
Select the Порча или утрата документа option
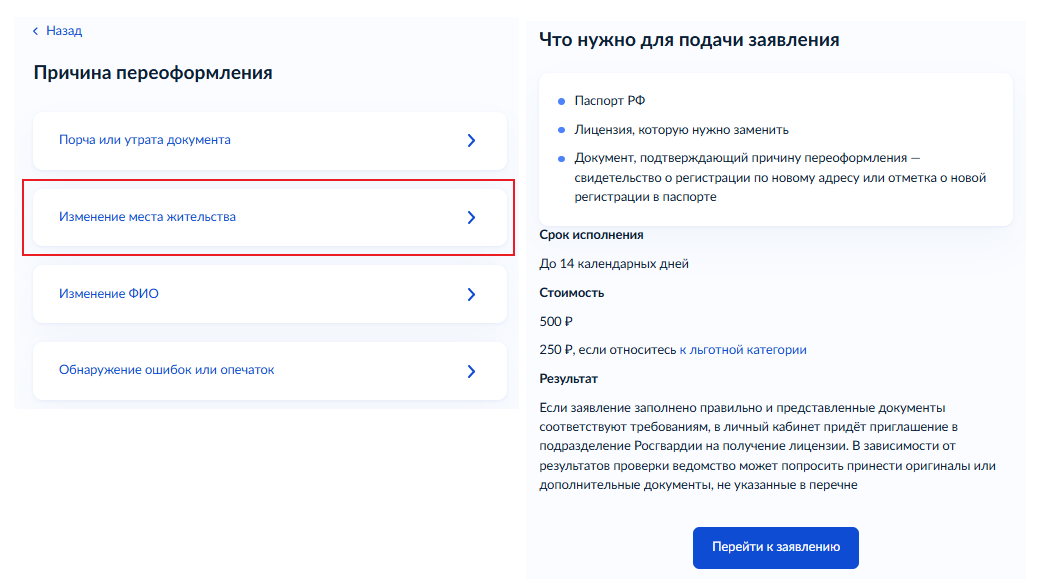coord(270,141)
